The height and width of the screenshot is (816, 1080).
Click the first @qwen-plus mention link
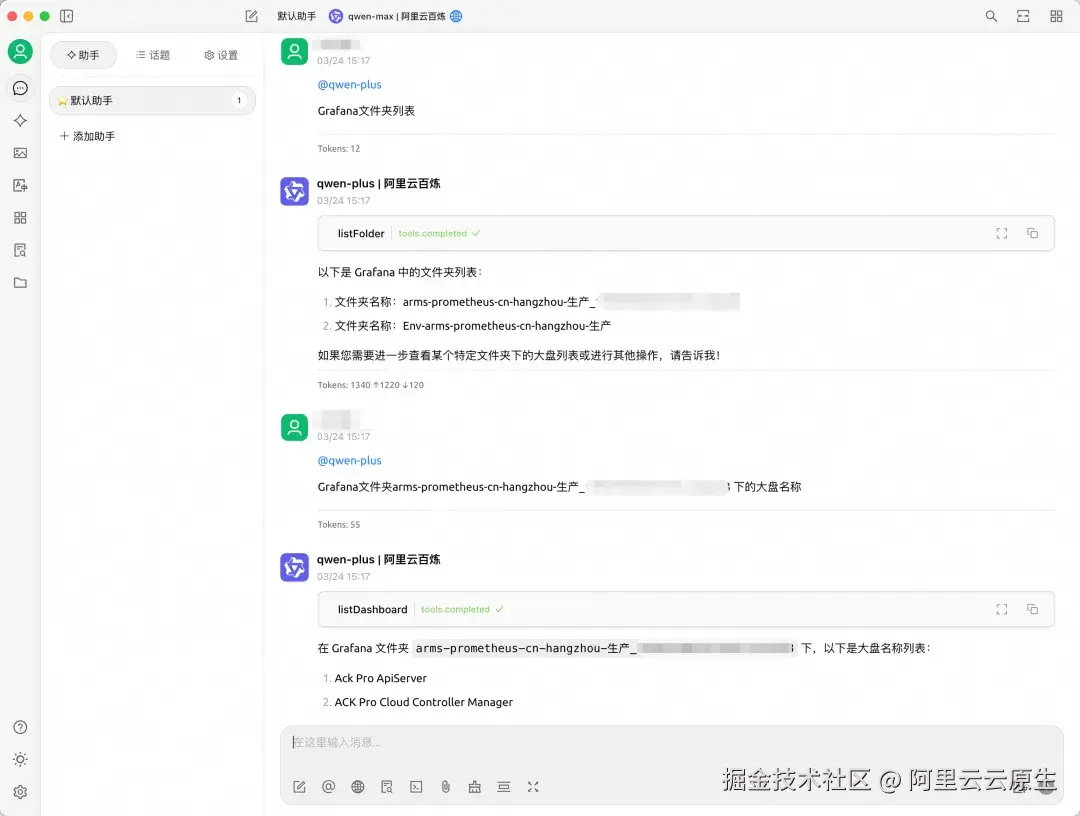tap(349, 85)
